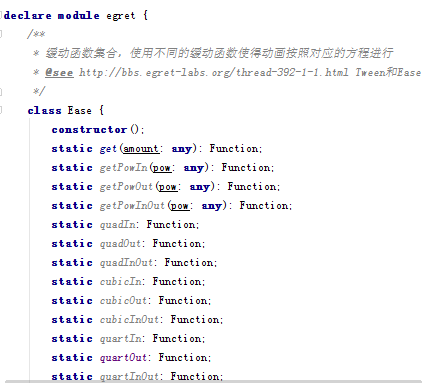Viewport: 446px width, 383px height.
Task: Toggle fold marker at comment end line
Action: click(x=1, y=91)
